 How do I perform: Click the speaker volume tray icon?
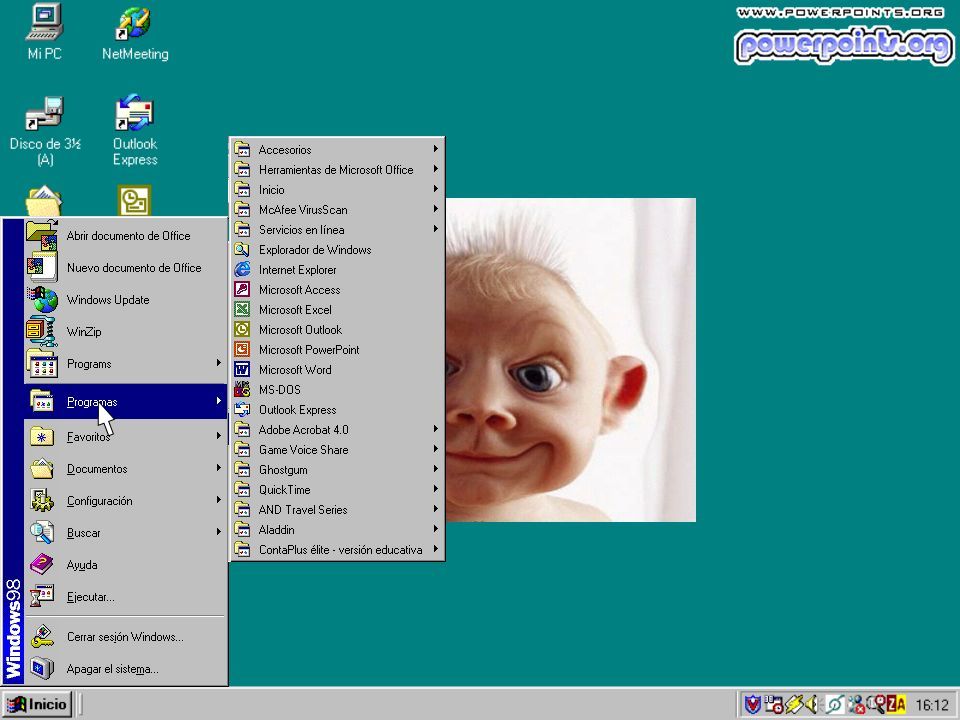click(x=812, y=705)
